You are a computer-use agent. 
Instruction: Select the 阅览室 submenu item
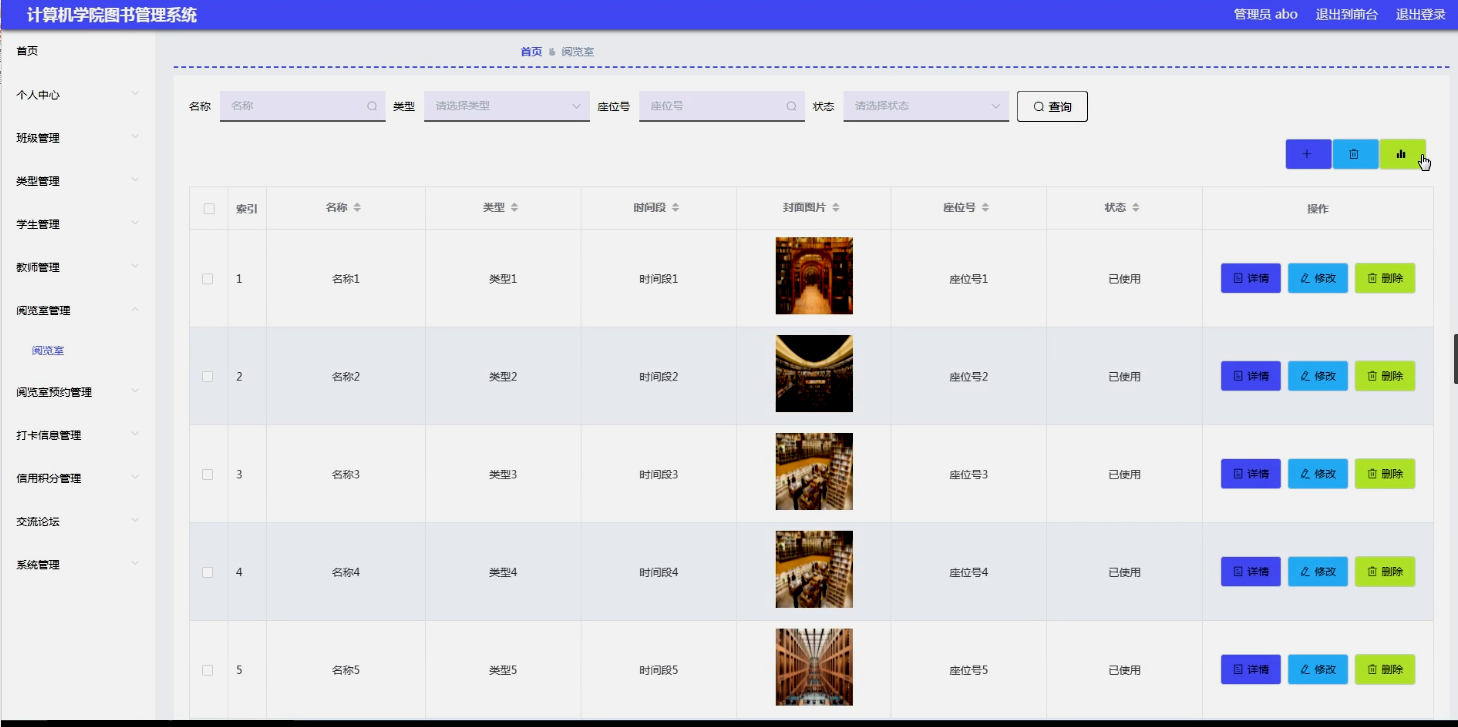[47, 352]
